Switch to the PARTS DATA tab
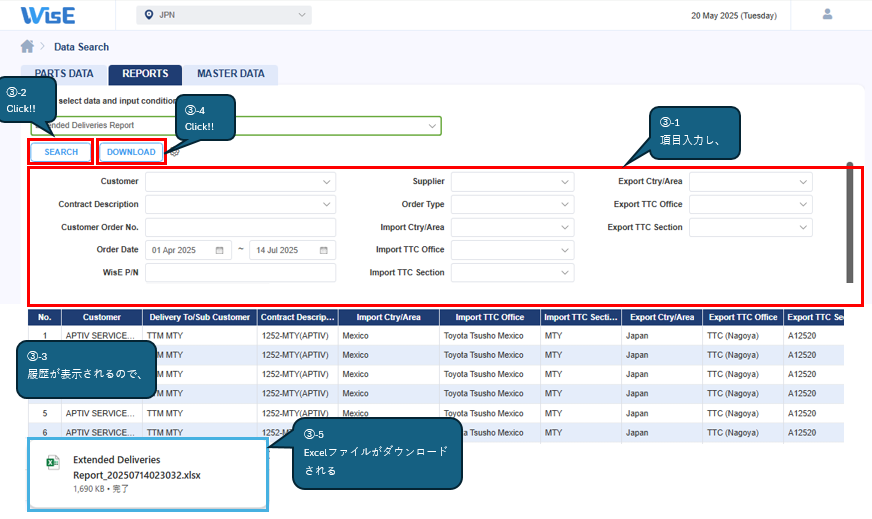The height and width of the screenshot is (519, 872). (64, 74)
